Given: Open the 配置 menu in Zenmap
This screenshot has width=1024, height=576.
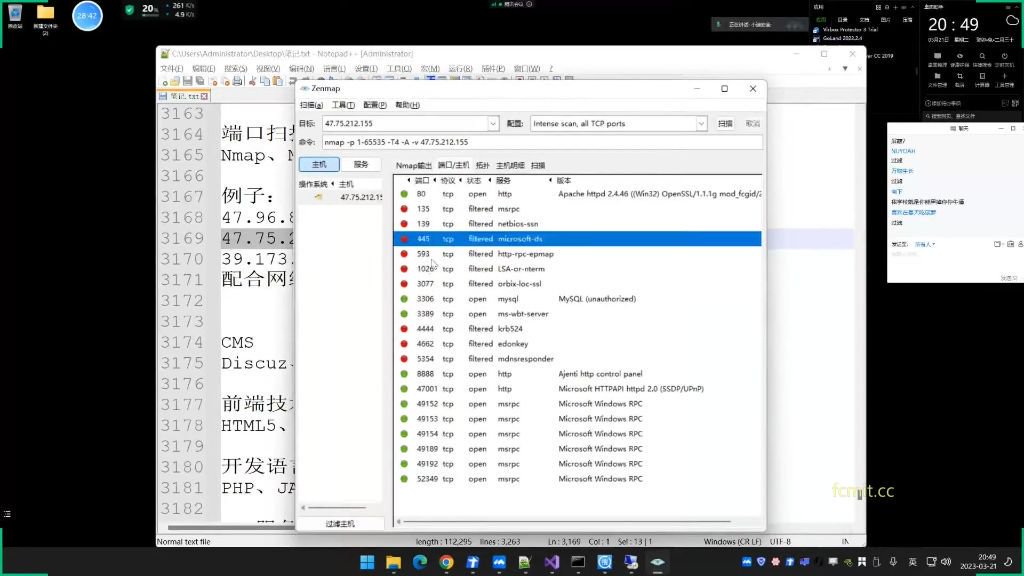Looking at the screenshot, I should coord(374,105).
